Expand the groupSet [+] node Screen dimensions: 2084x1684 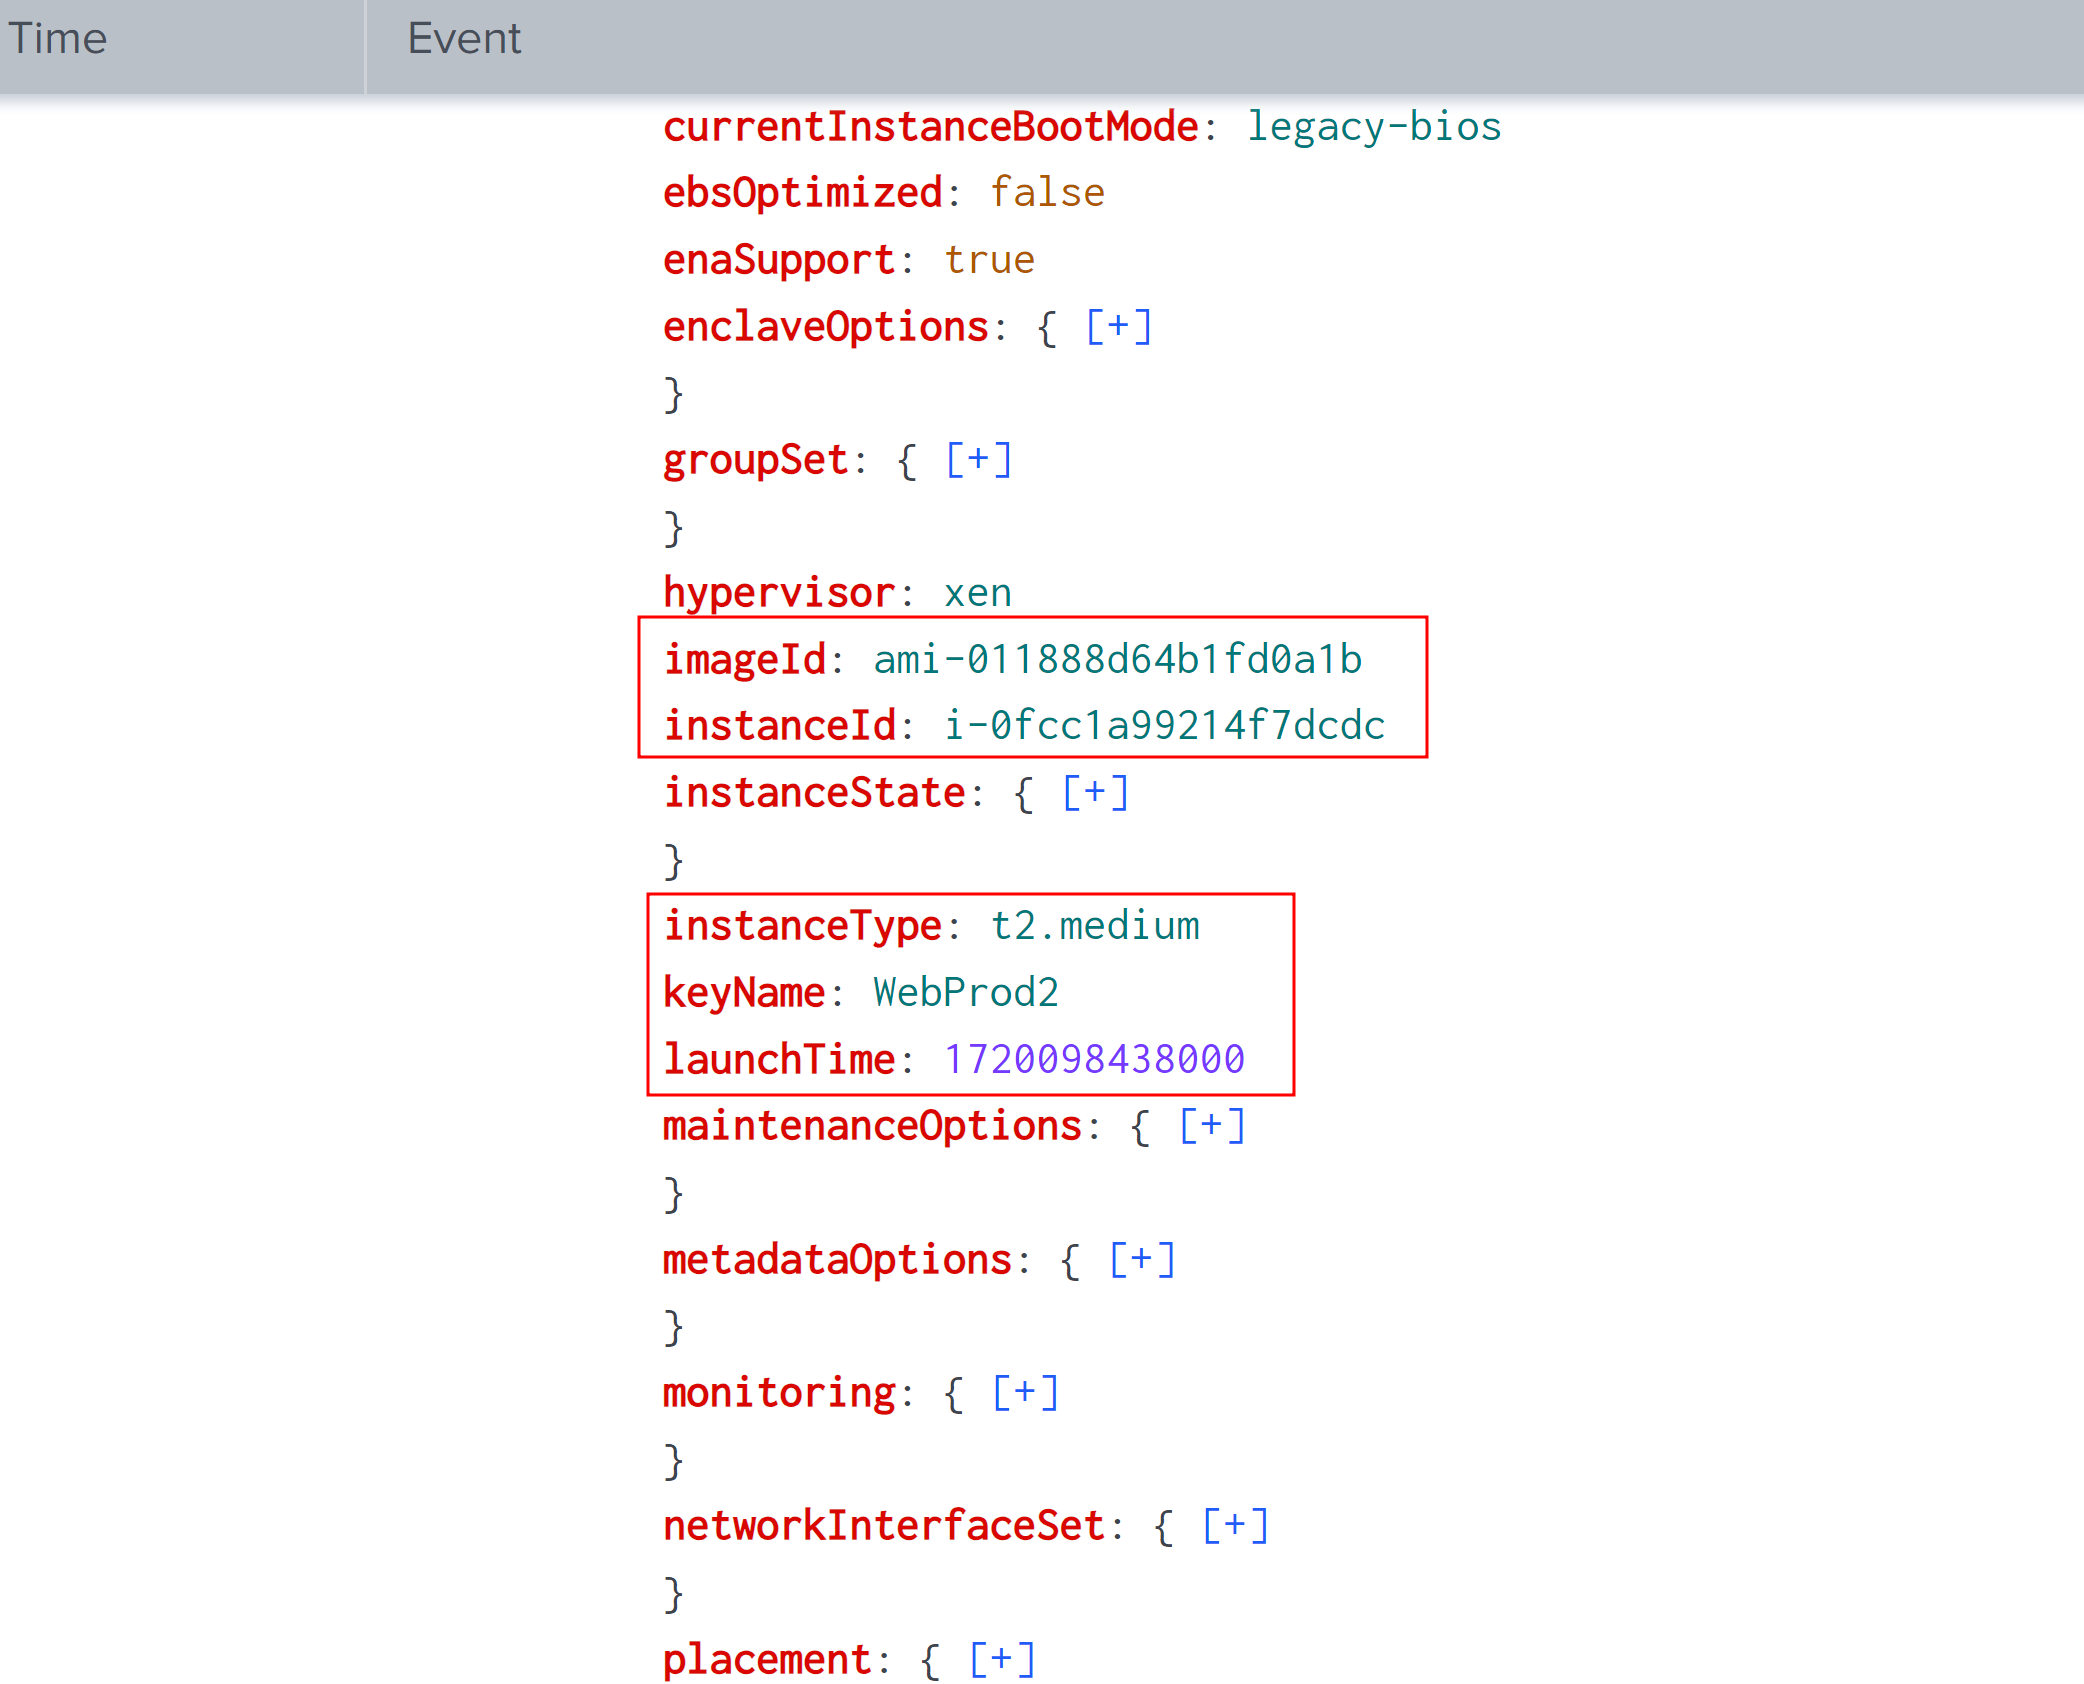(x=978, y=460)
